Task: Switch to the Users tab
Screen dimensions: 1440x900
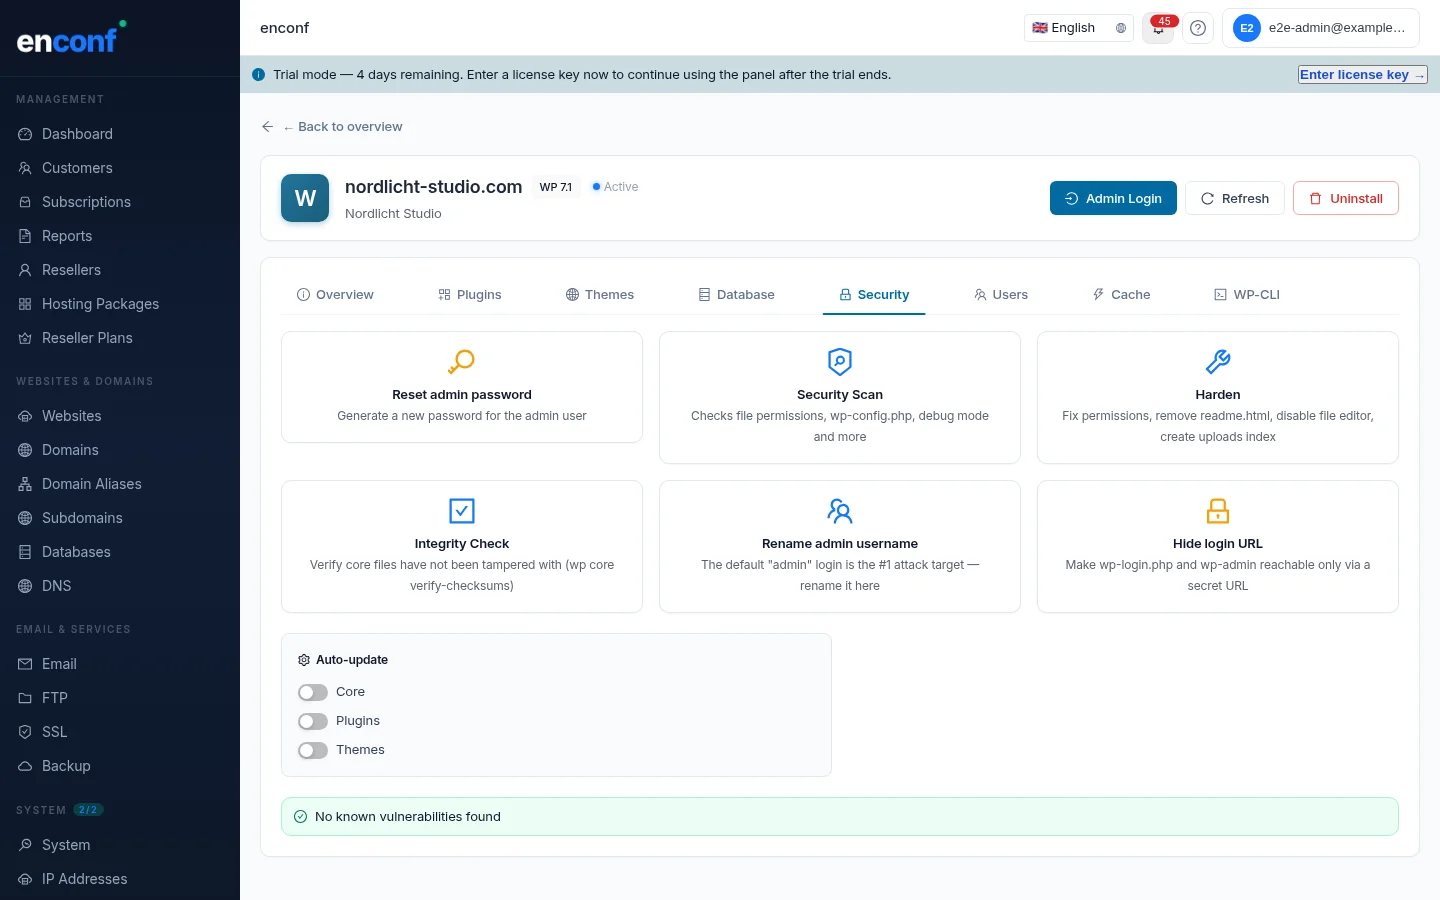Action: (x=1001, y=295)
